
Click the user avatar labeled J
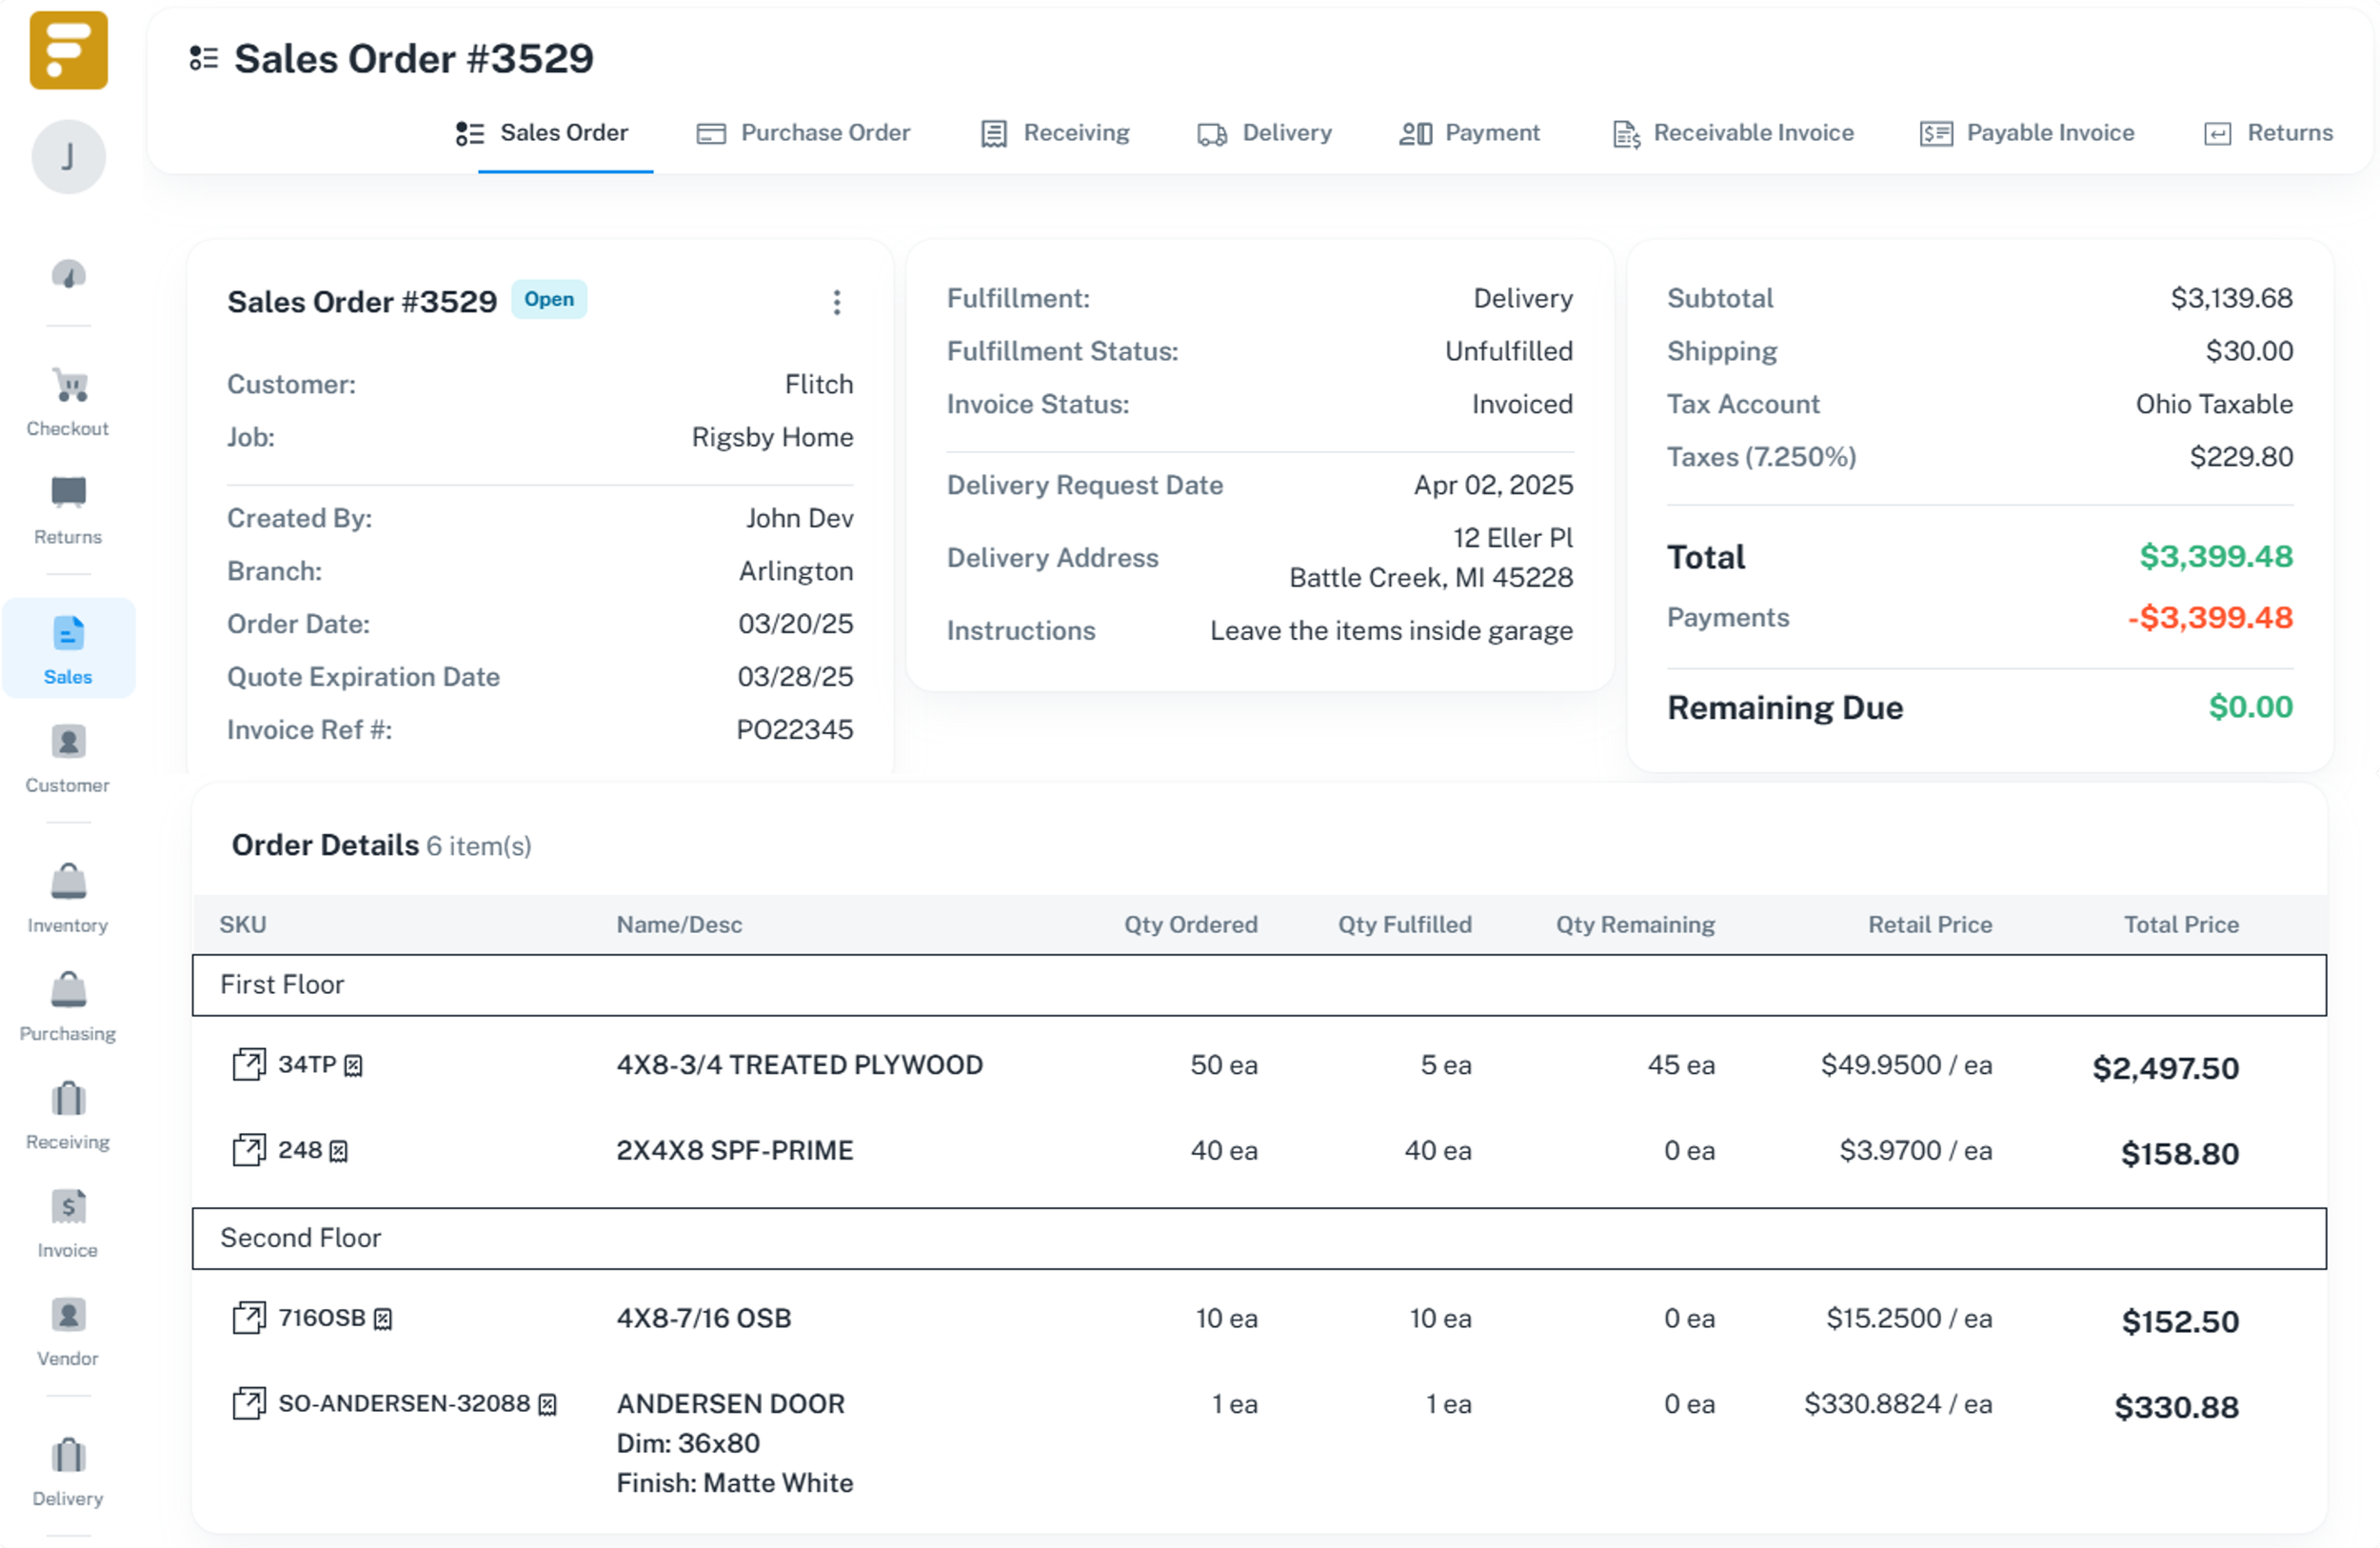pyautogui.click(x=68, y=157)
